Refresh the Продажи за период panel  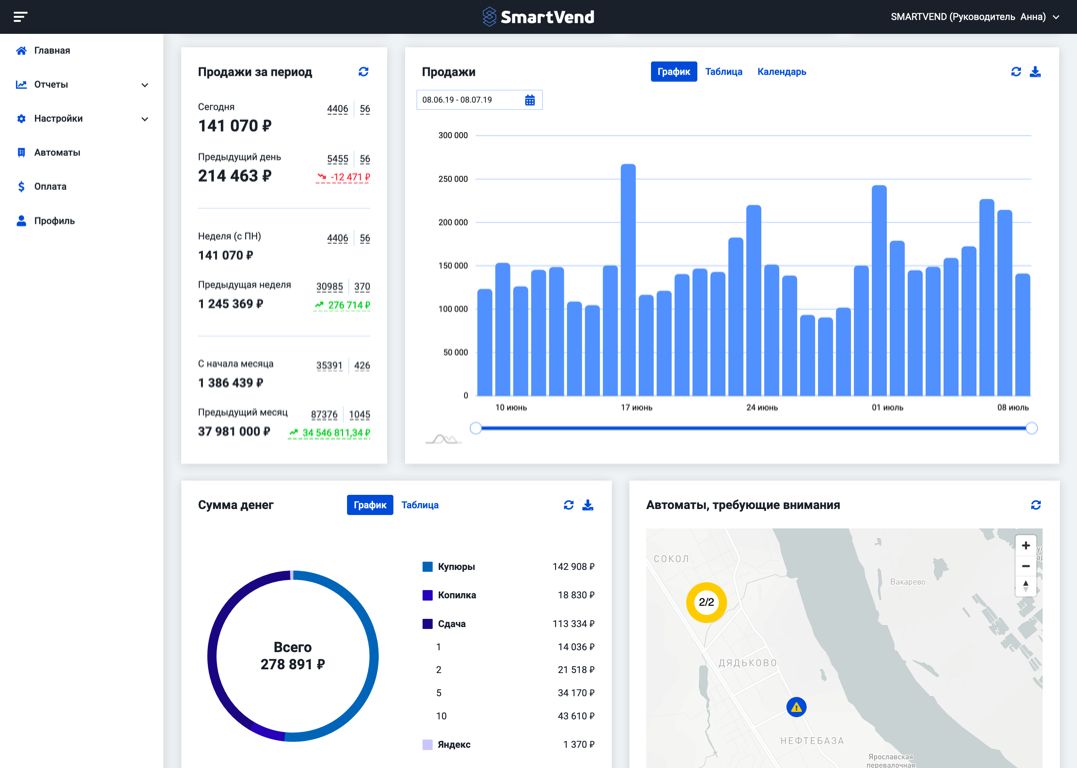363,72
